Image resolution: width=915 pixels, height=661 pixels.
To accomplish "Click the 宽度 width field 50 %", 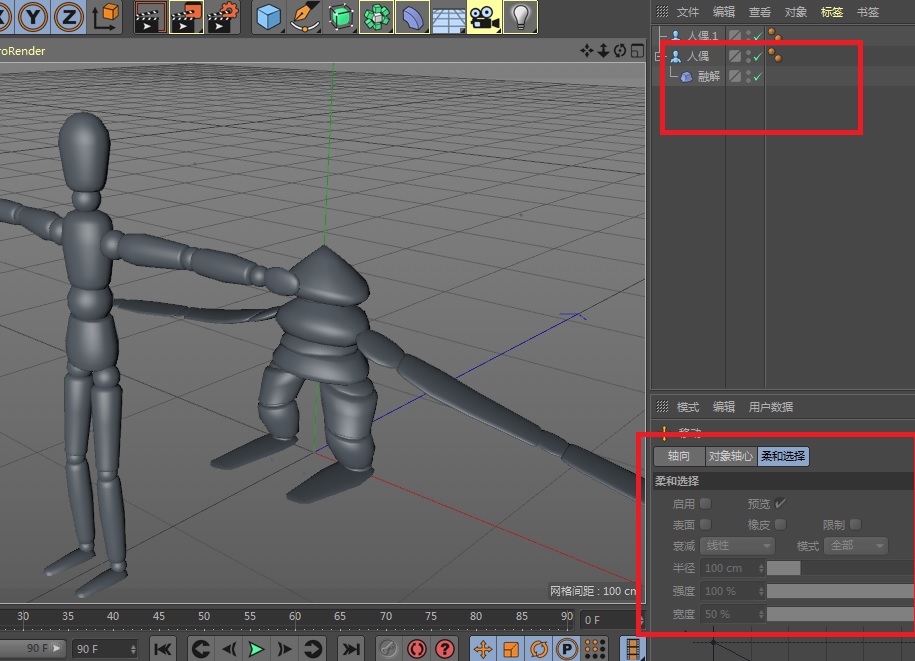I will click(732, 614).
